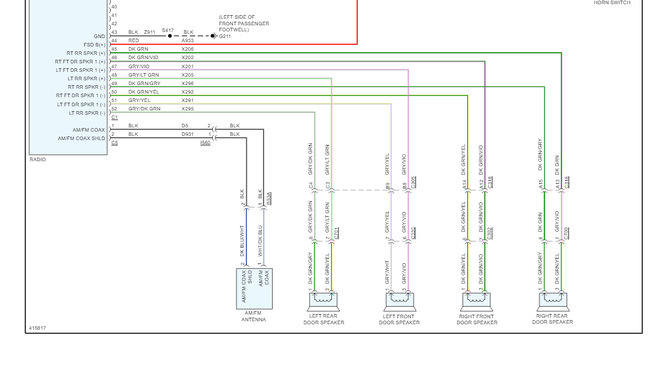Click the right front door speaker symbol

tap(476, 301)
